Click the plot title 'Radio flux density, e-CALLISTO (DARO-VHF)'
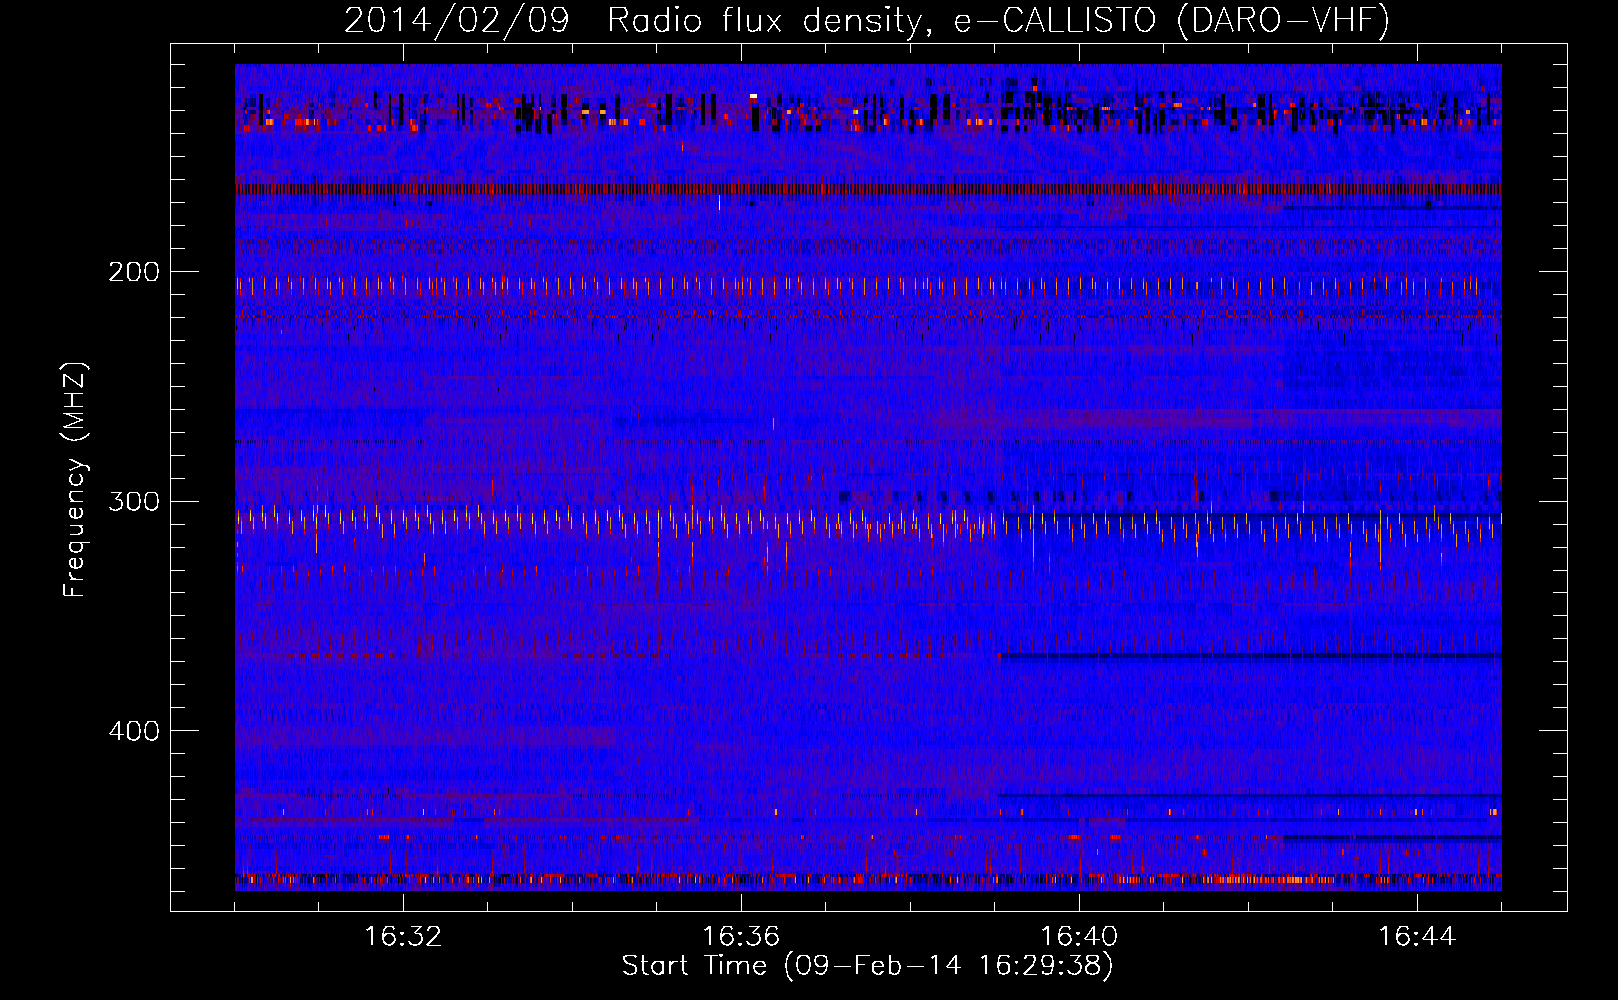Viewport: 1618px width, 1000px height. (998, 20)
